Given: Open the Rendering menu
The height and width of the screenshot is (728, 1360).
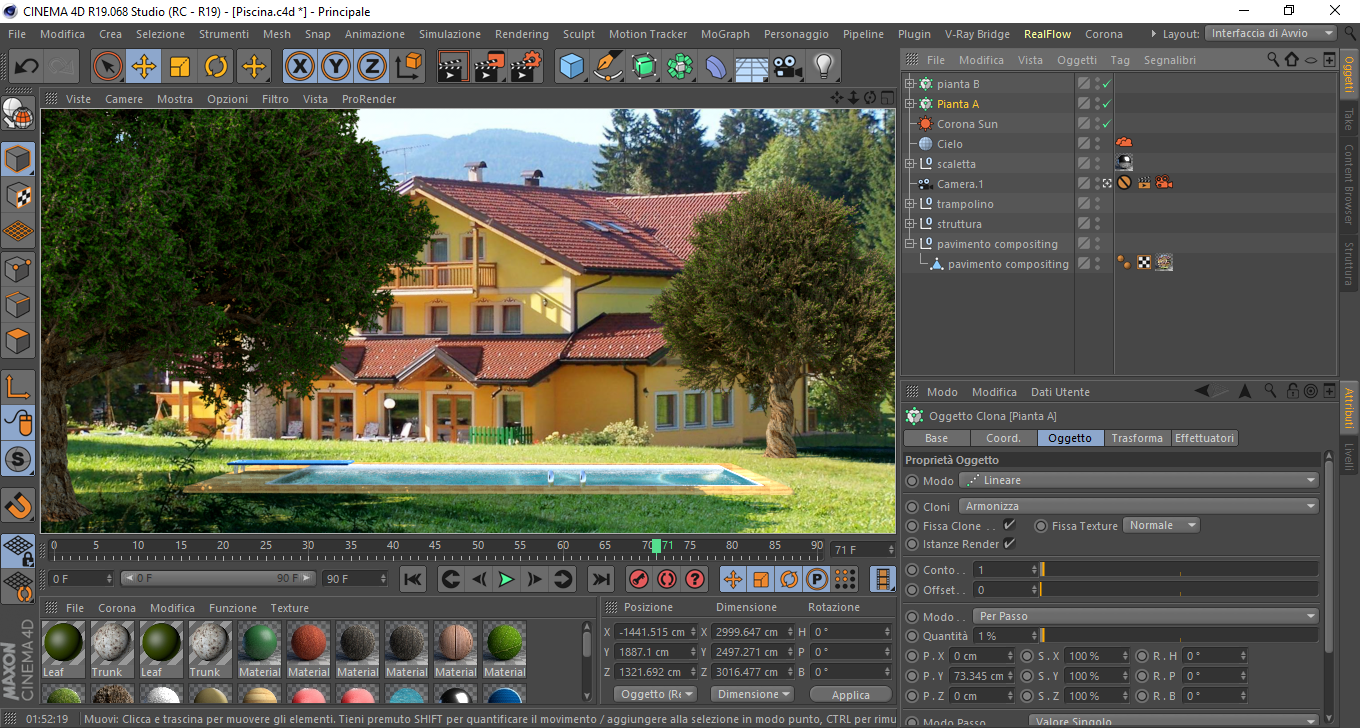Looking at the screenshot, I should click(x=522, y=34).
